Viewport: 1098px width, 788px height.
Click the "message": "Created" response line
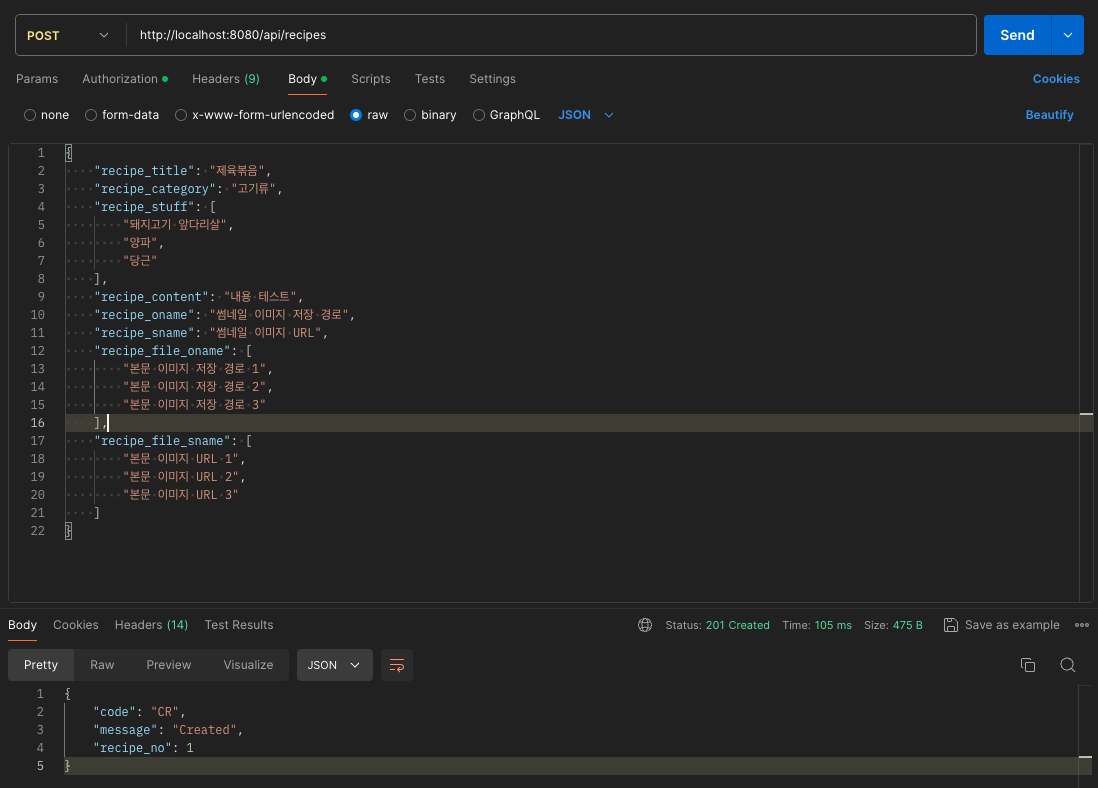coord(168,730)
